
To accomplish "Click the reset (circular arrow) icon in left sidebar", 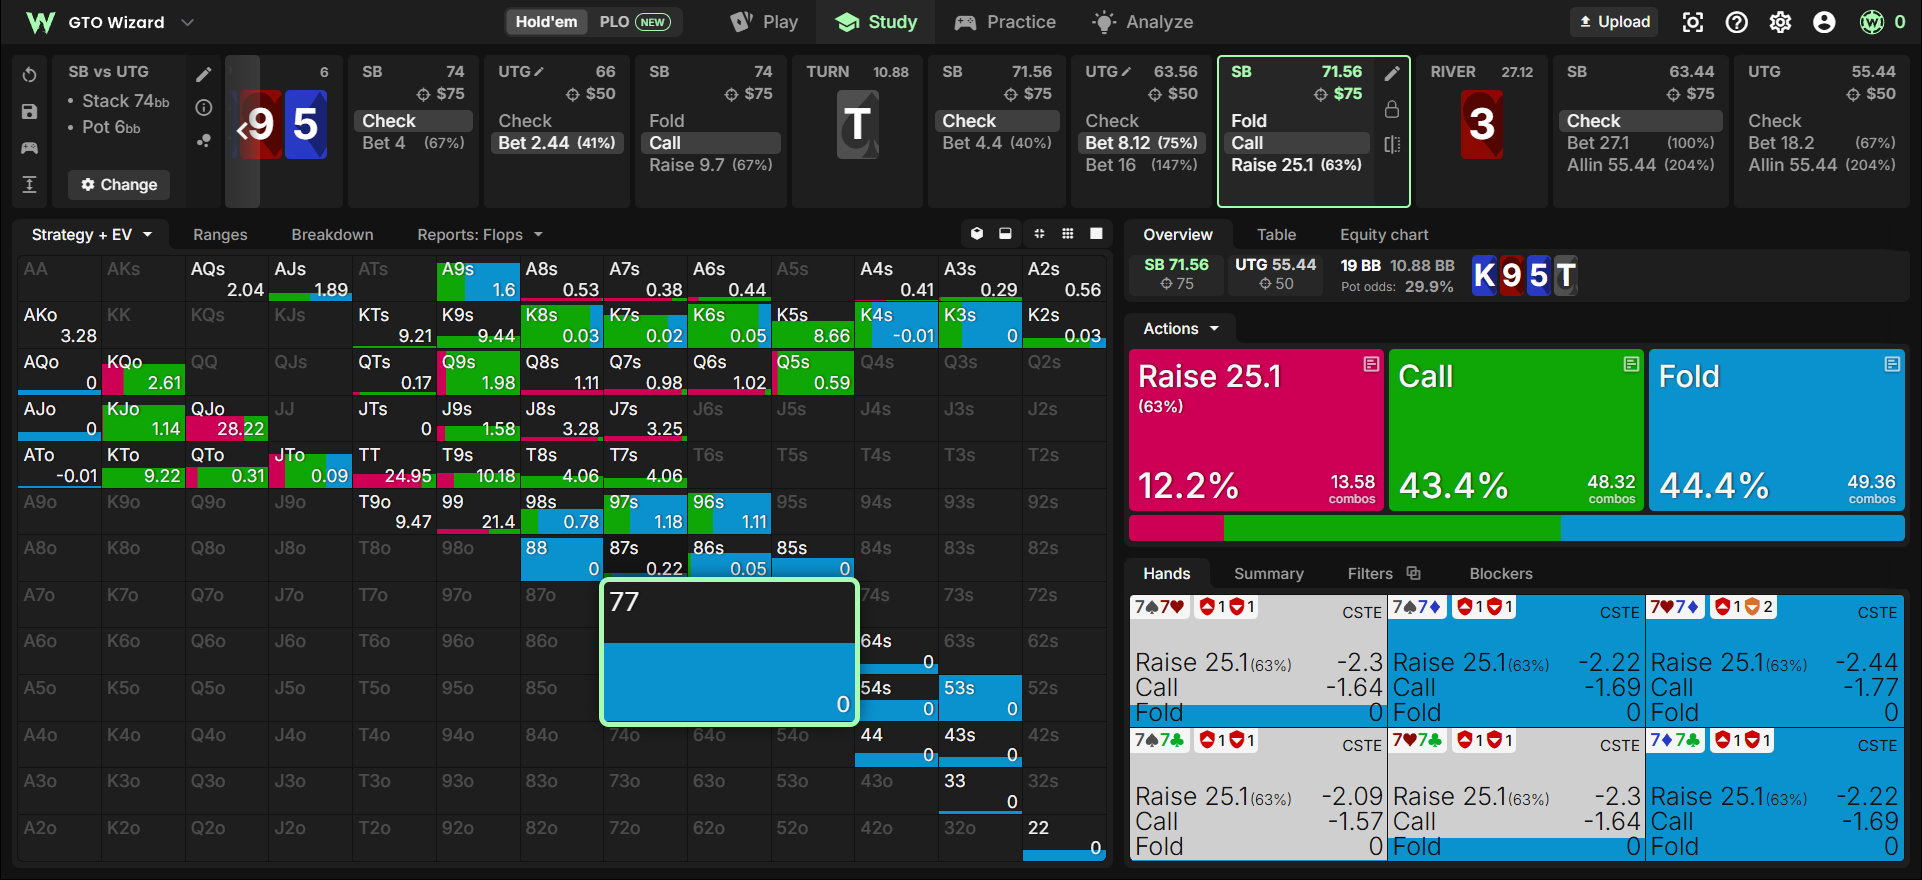I will 29,75.
